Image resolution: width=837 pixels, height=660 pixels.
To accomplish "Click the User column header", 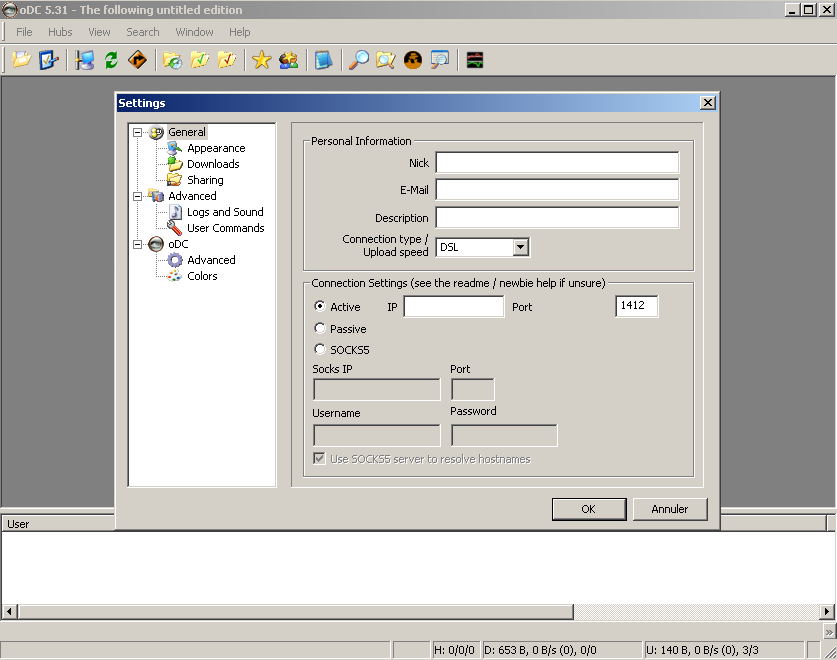I will pos(59,524).
